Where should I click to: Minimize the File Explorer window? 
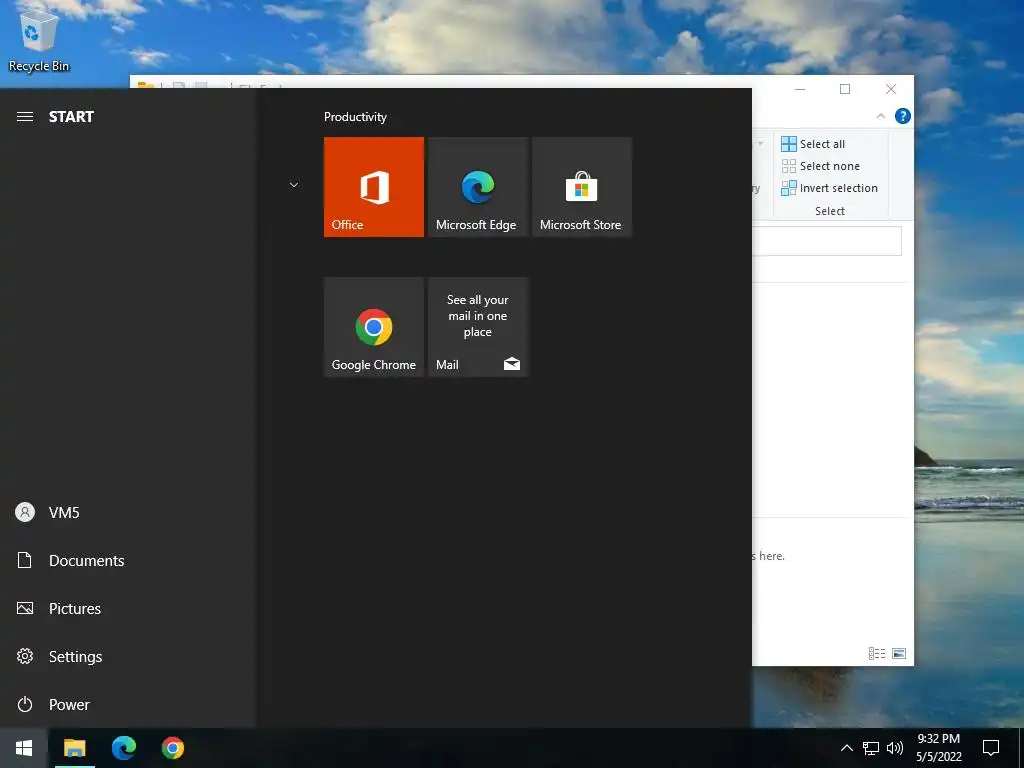[x=800, y=89]
